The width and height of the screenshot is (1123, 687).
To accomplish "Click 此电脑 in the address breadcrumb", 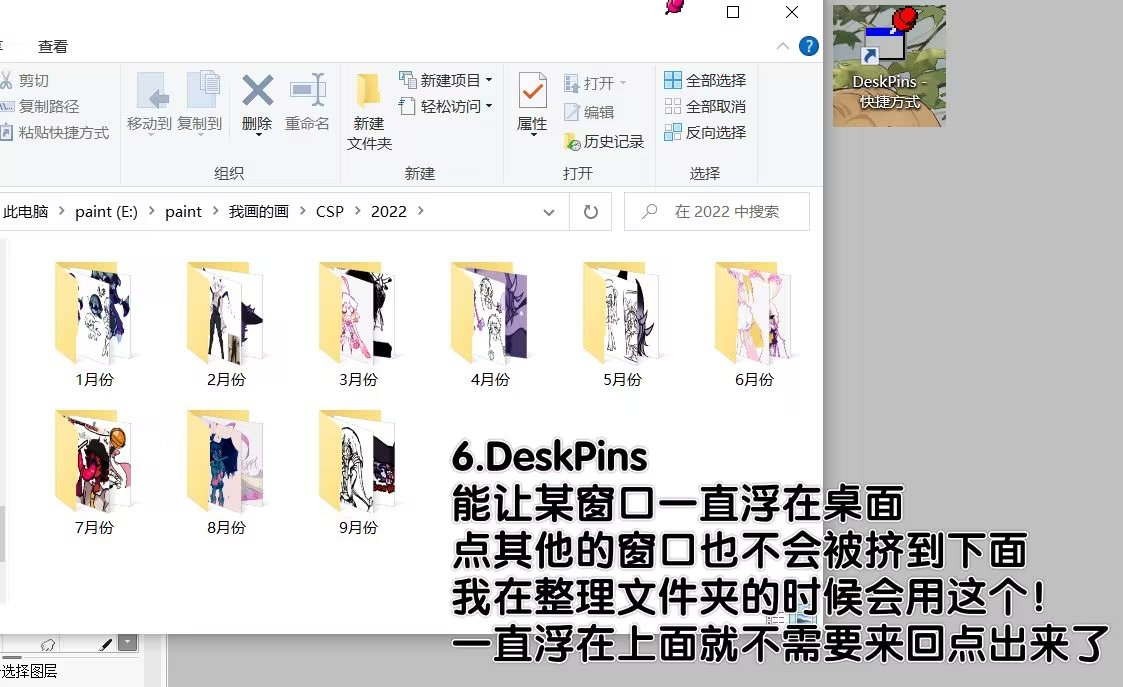I will (x=26, y=211).
